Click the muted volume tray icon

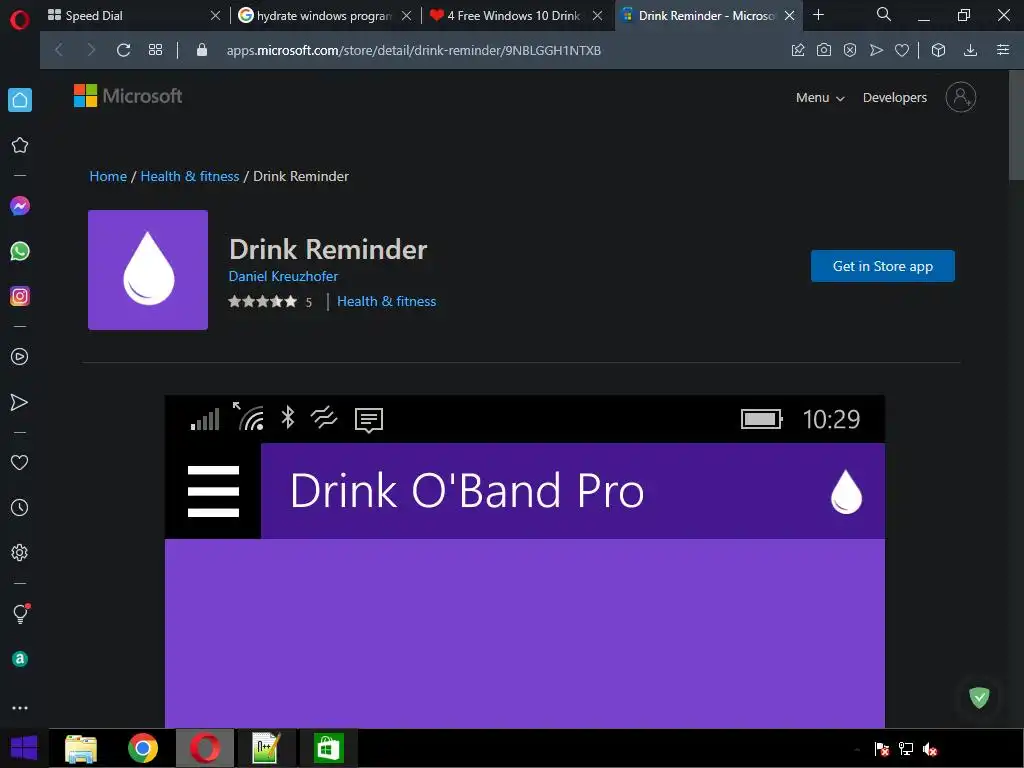coord(930,749)
